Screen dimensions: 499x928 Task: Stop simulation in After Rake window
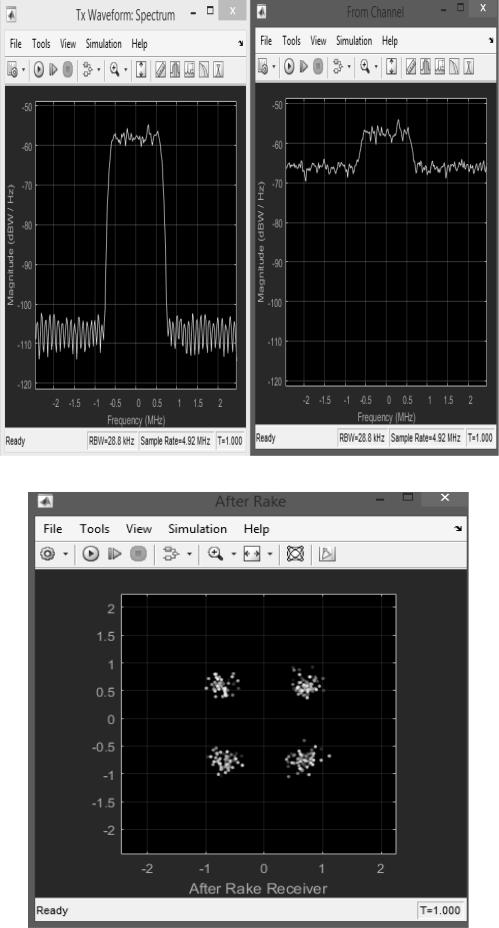coord(138,554)
